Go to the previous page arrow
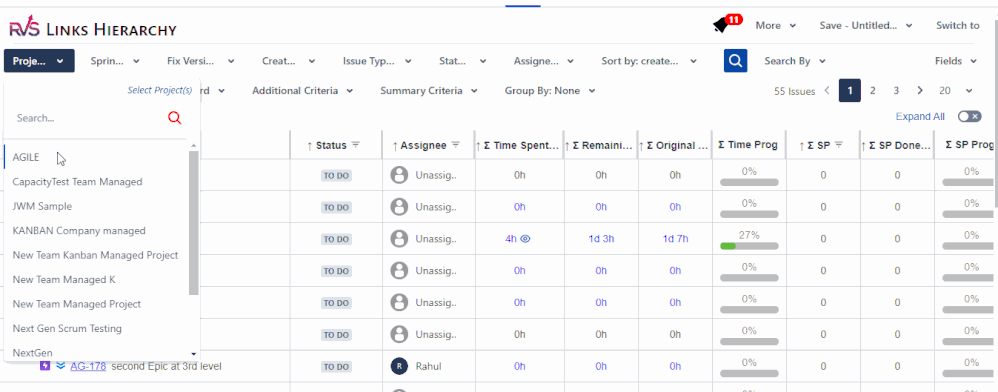Viewport: 998px width, 392px height. 827,90
